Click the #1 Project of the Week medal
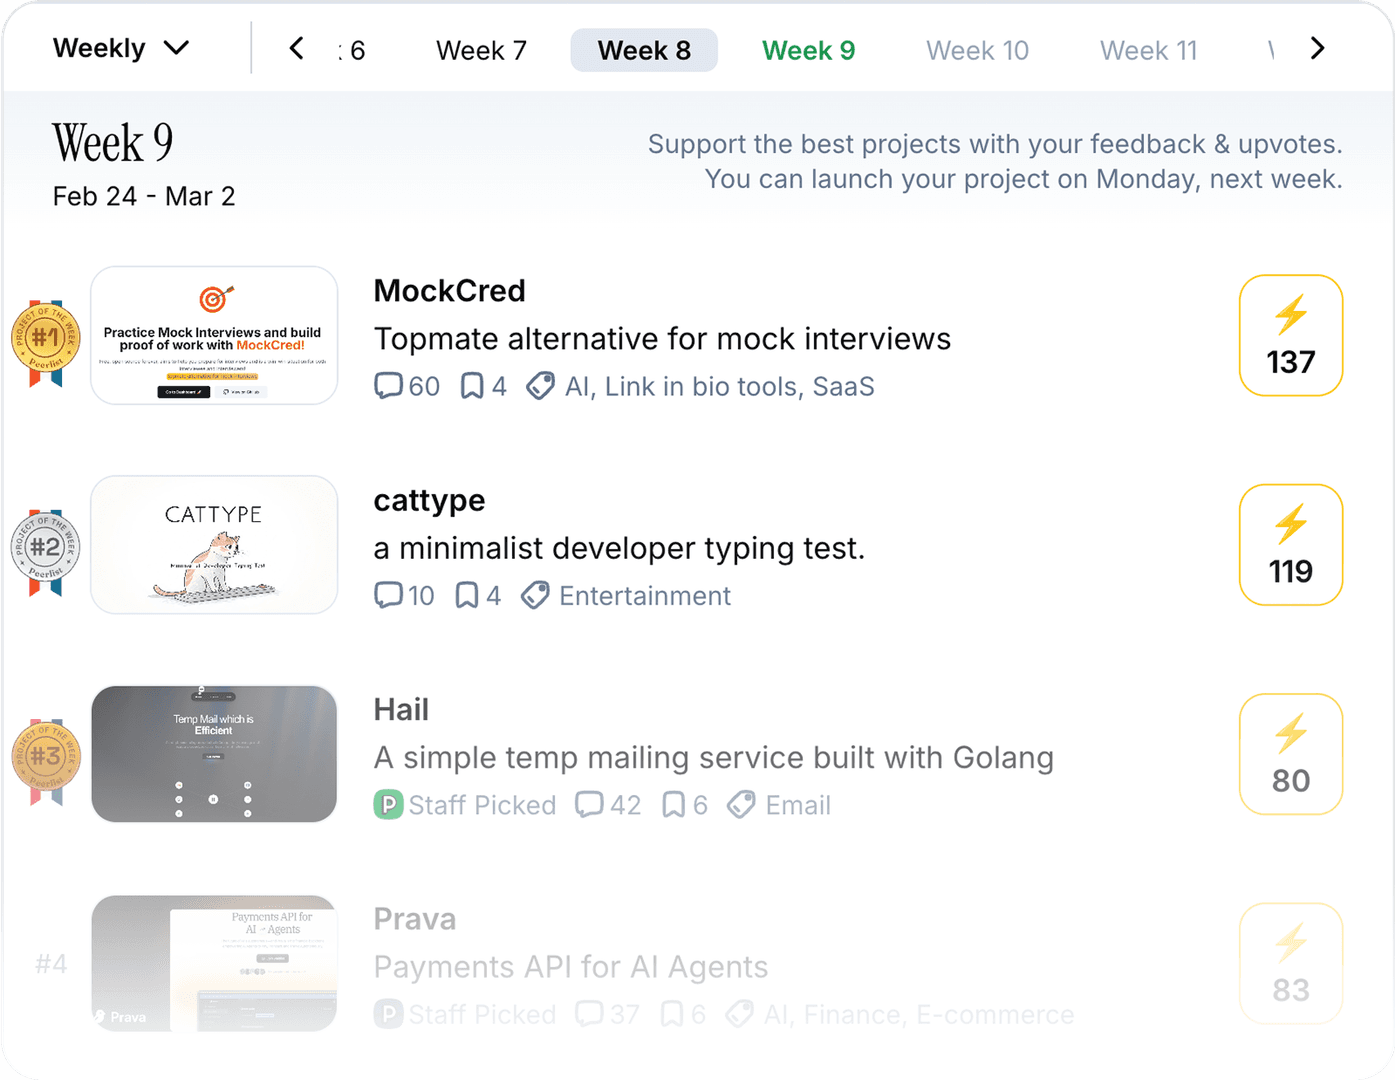Screen dimensions: 1395x1080 (x=45, y=340)
